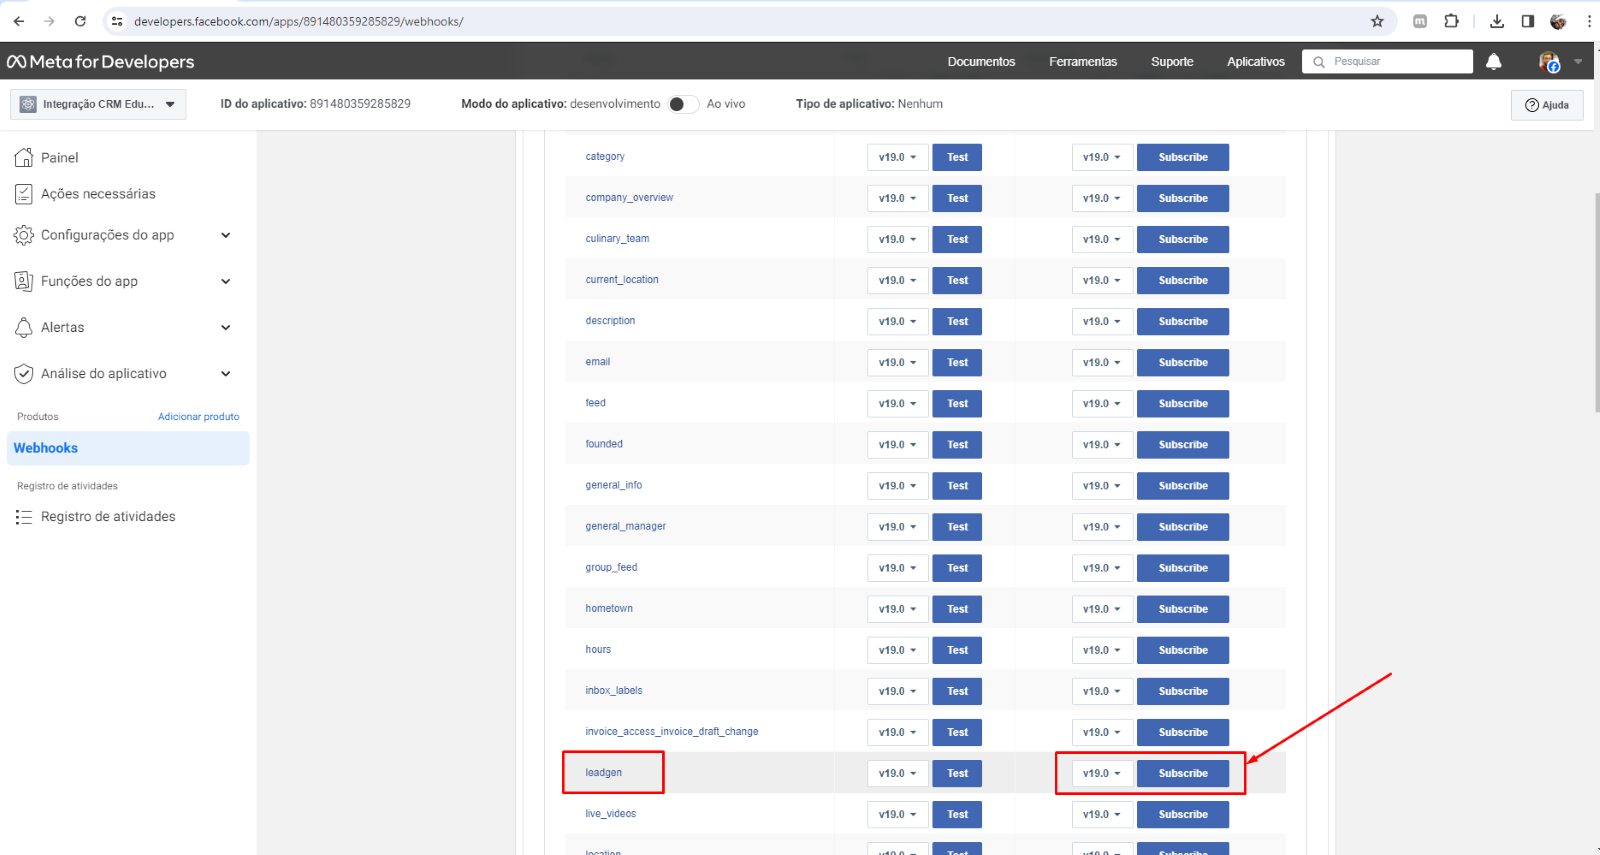Click the Painel home icon
This screenshot has height=855, width=1600.
(x=24, y=157)
